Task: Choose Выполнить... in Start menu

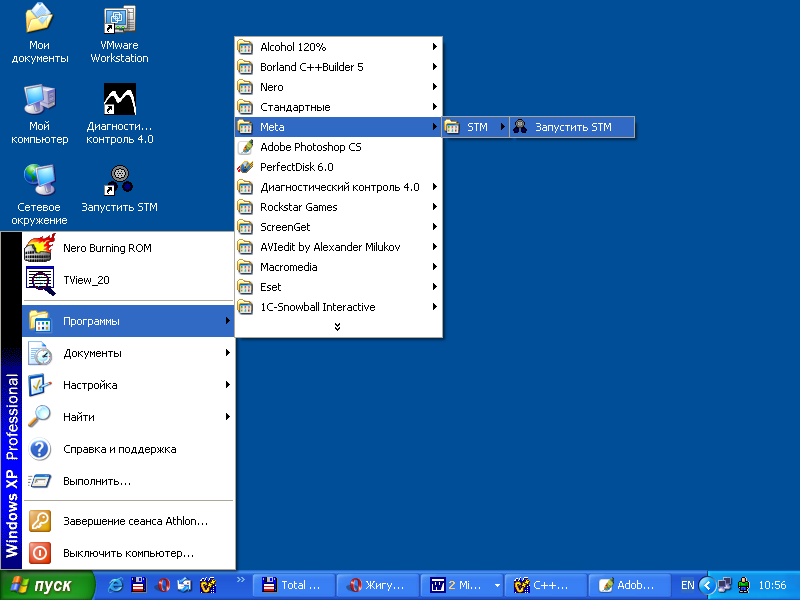Action: pos(129,481)
